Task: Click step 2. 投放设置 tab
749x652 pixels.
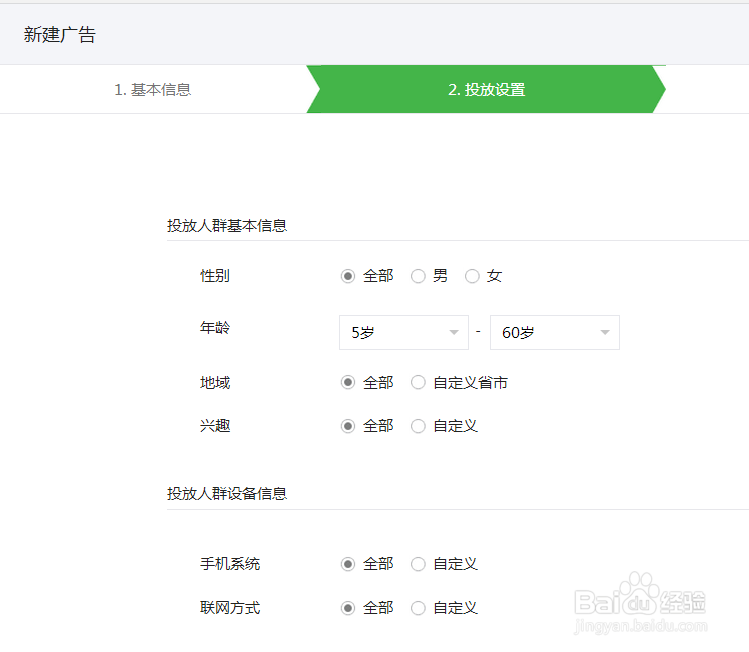Action: (486, 89)
